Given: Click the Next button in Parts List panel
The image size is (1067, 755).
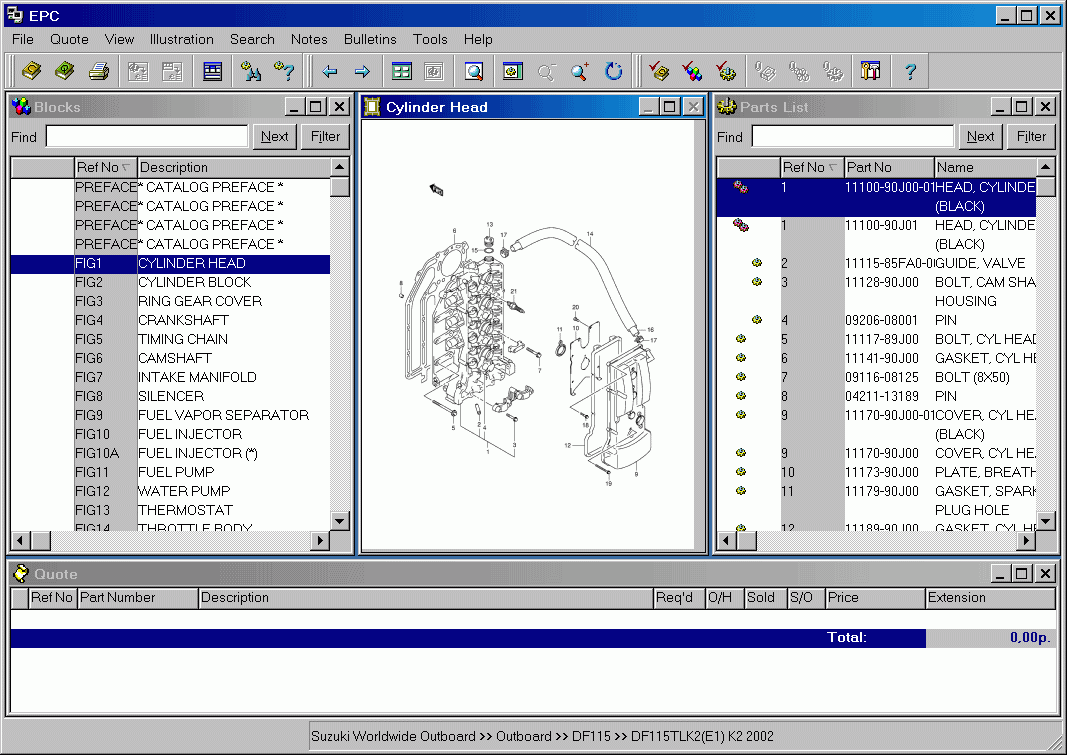Looking at the screenshot, I should 980,136.
